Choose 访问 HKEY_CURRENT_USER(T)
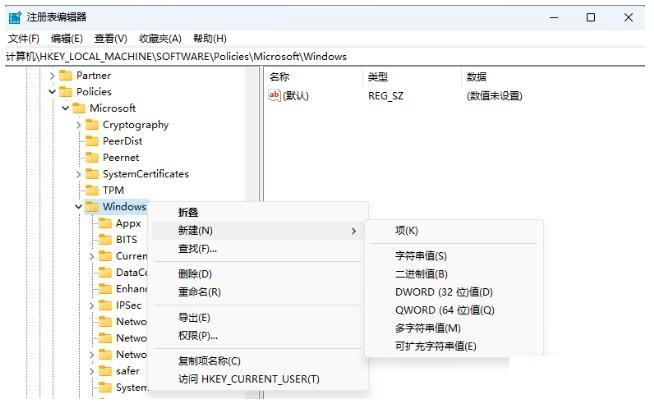The image size is (654, 410). coord(259,379)
